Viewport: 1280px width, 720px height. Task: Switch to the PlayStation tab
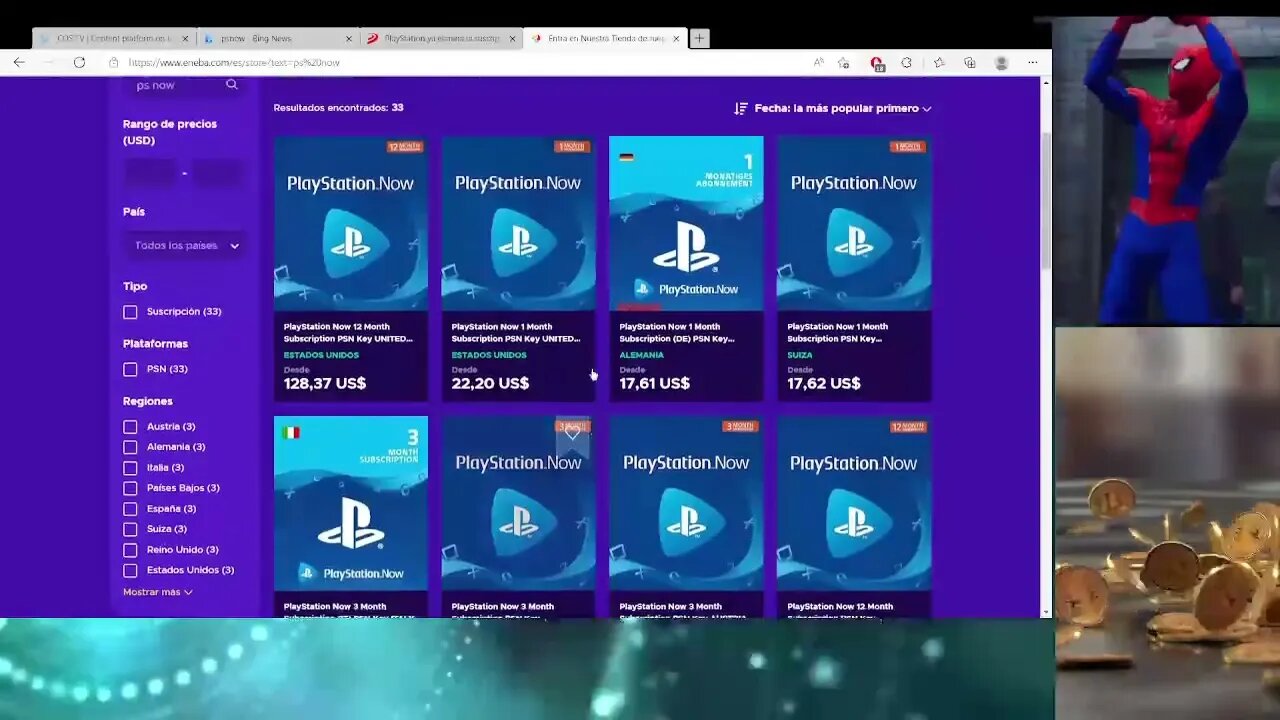click(x=441, y=38)
